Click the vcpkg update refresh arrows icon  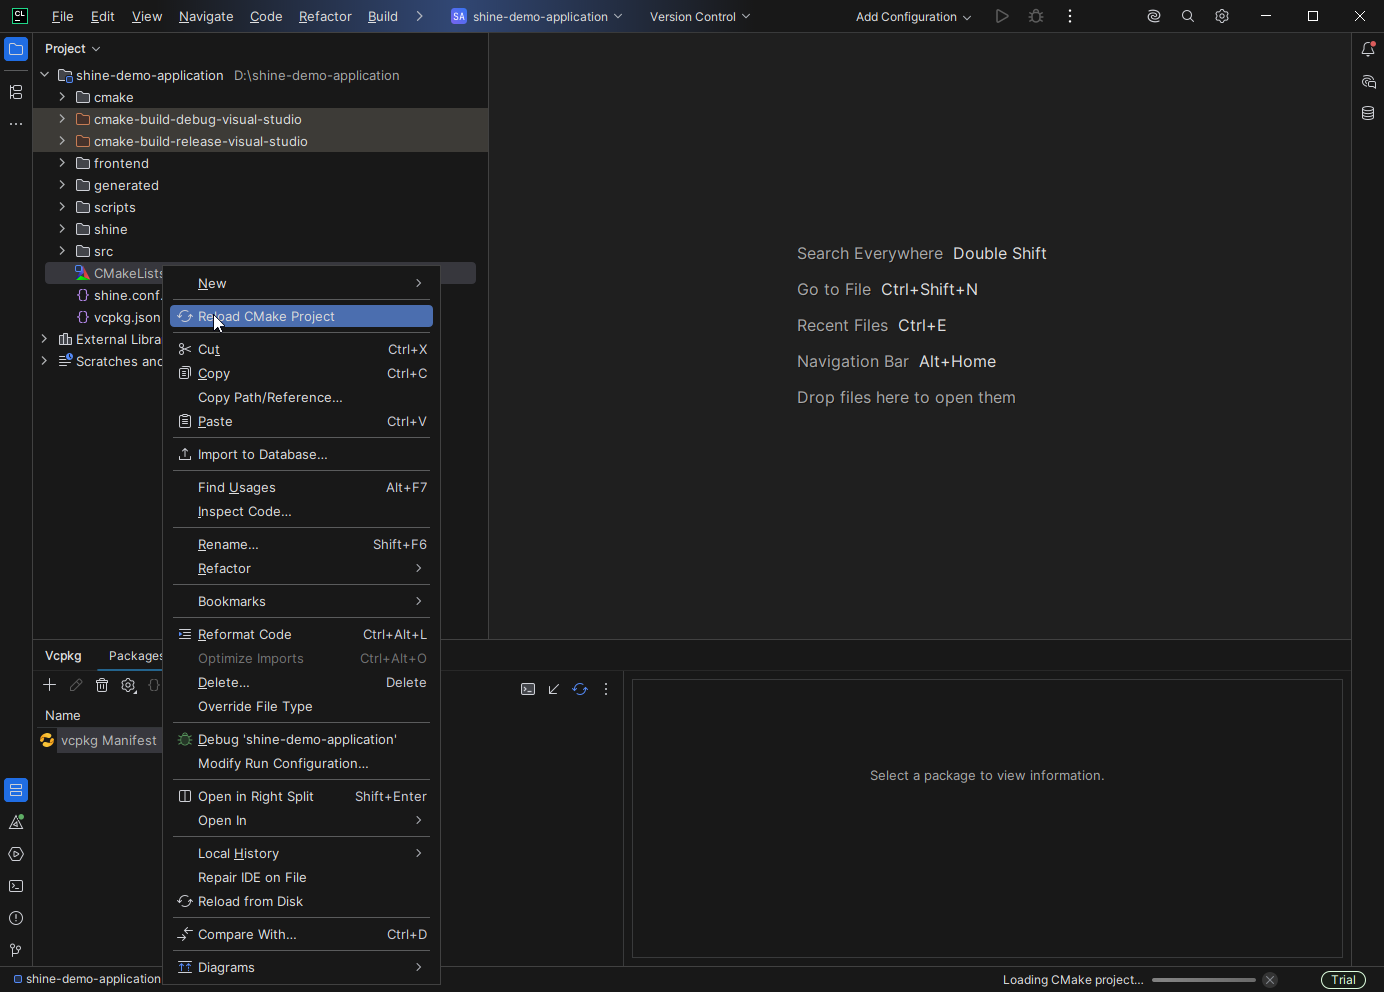[x=580, y=689]
